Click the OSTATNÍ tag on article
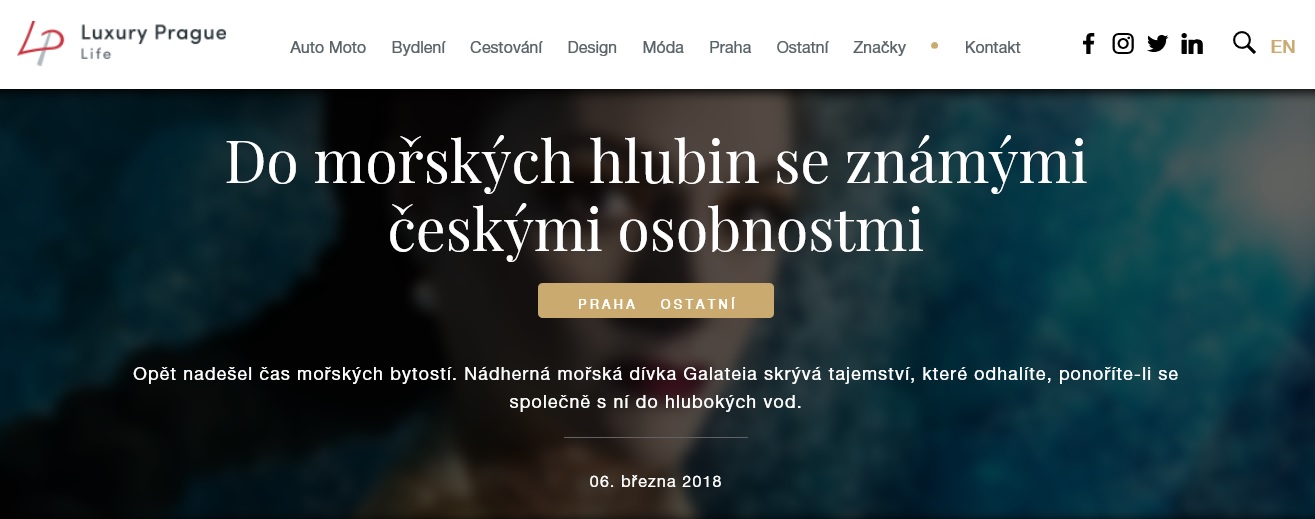This screenshot has height=519, width=1315. (x=698, y=304)
